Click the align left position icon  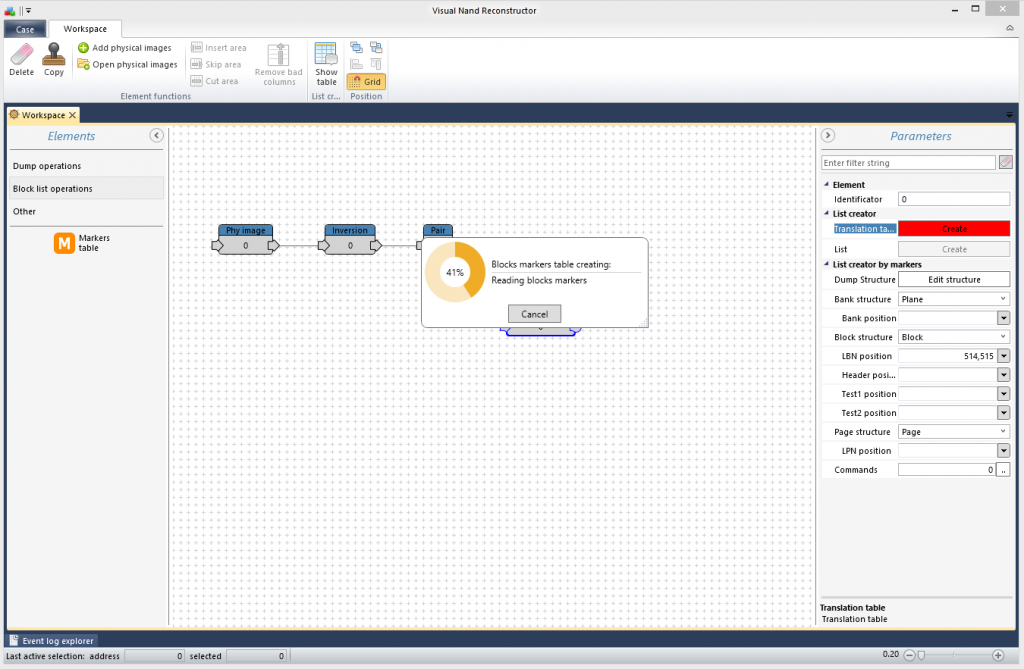coord(356,64)
